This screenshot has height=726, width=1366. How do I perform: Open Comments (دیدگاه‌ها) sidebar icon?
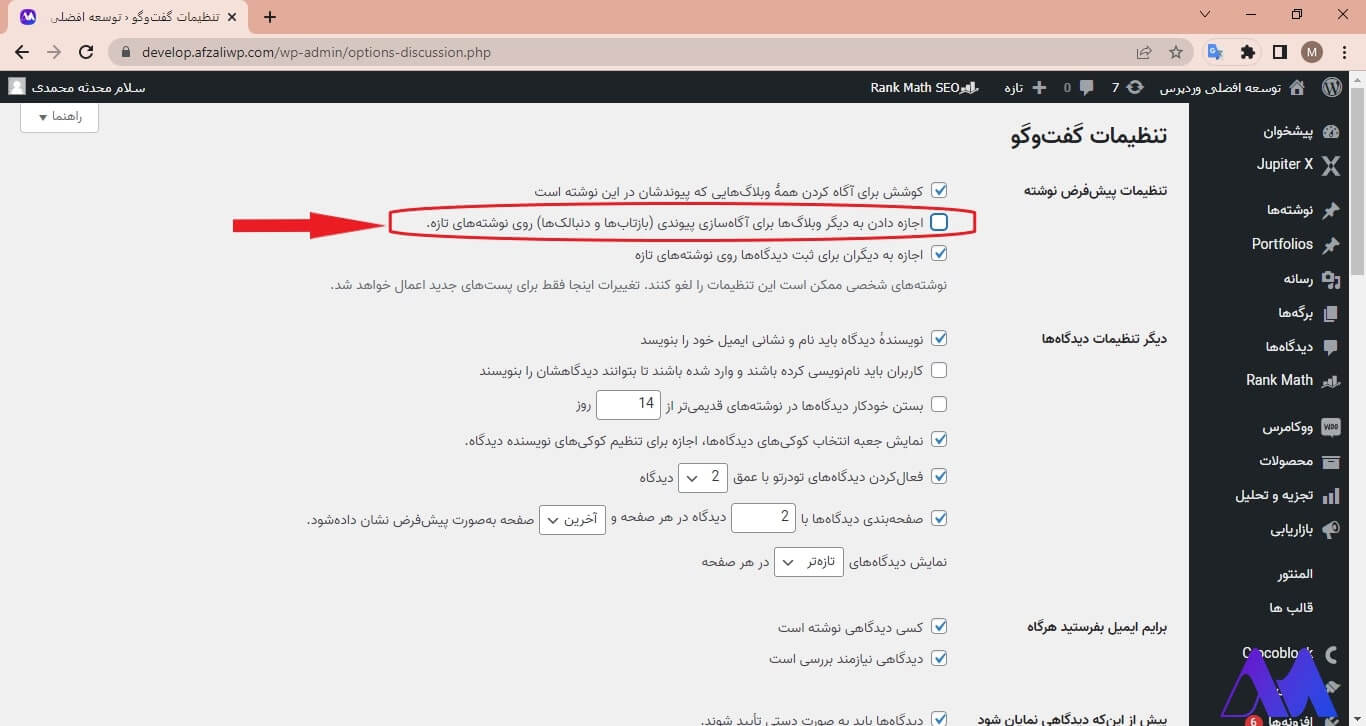(x=1330, y=348)
